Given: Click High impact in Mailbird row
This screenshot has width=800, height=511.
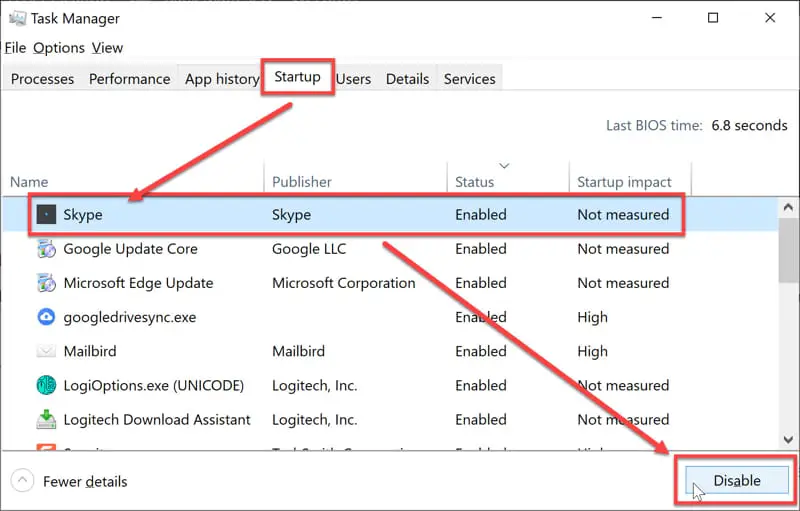Looking at the screenshot, I should [x=592, y=351].
